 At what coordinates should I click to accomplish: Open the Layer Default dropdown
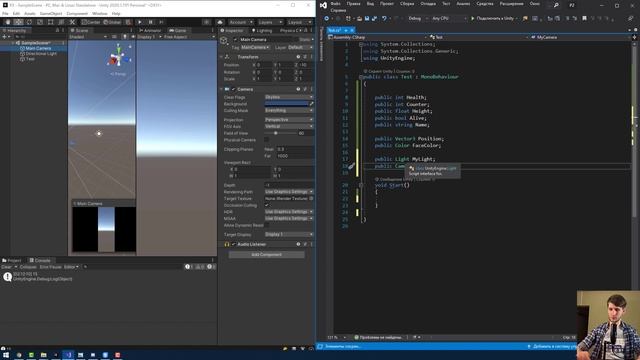click(x=300, y=47)
